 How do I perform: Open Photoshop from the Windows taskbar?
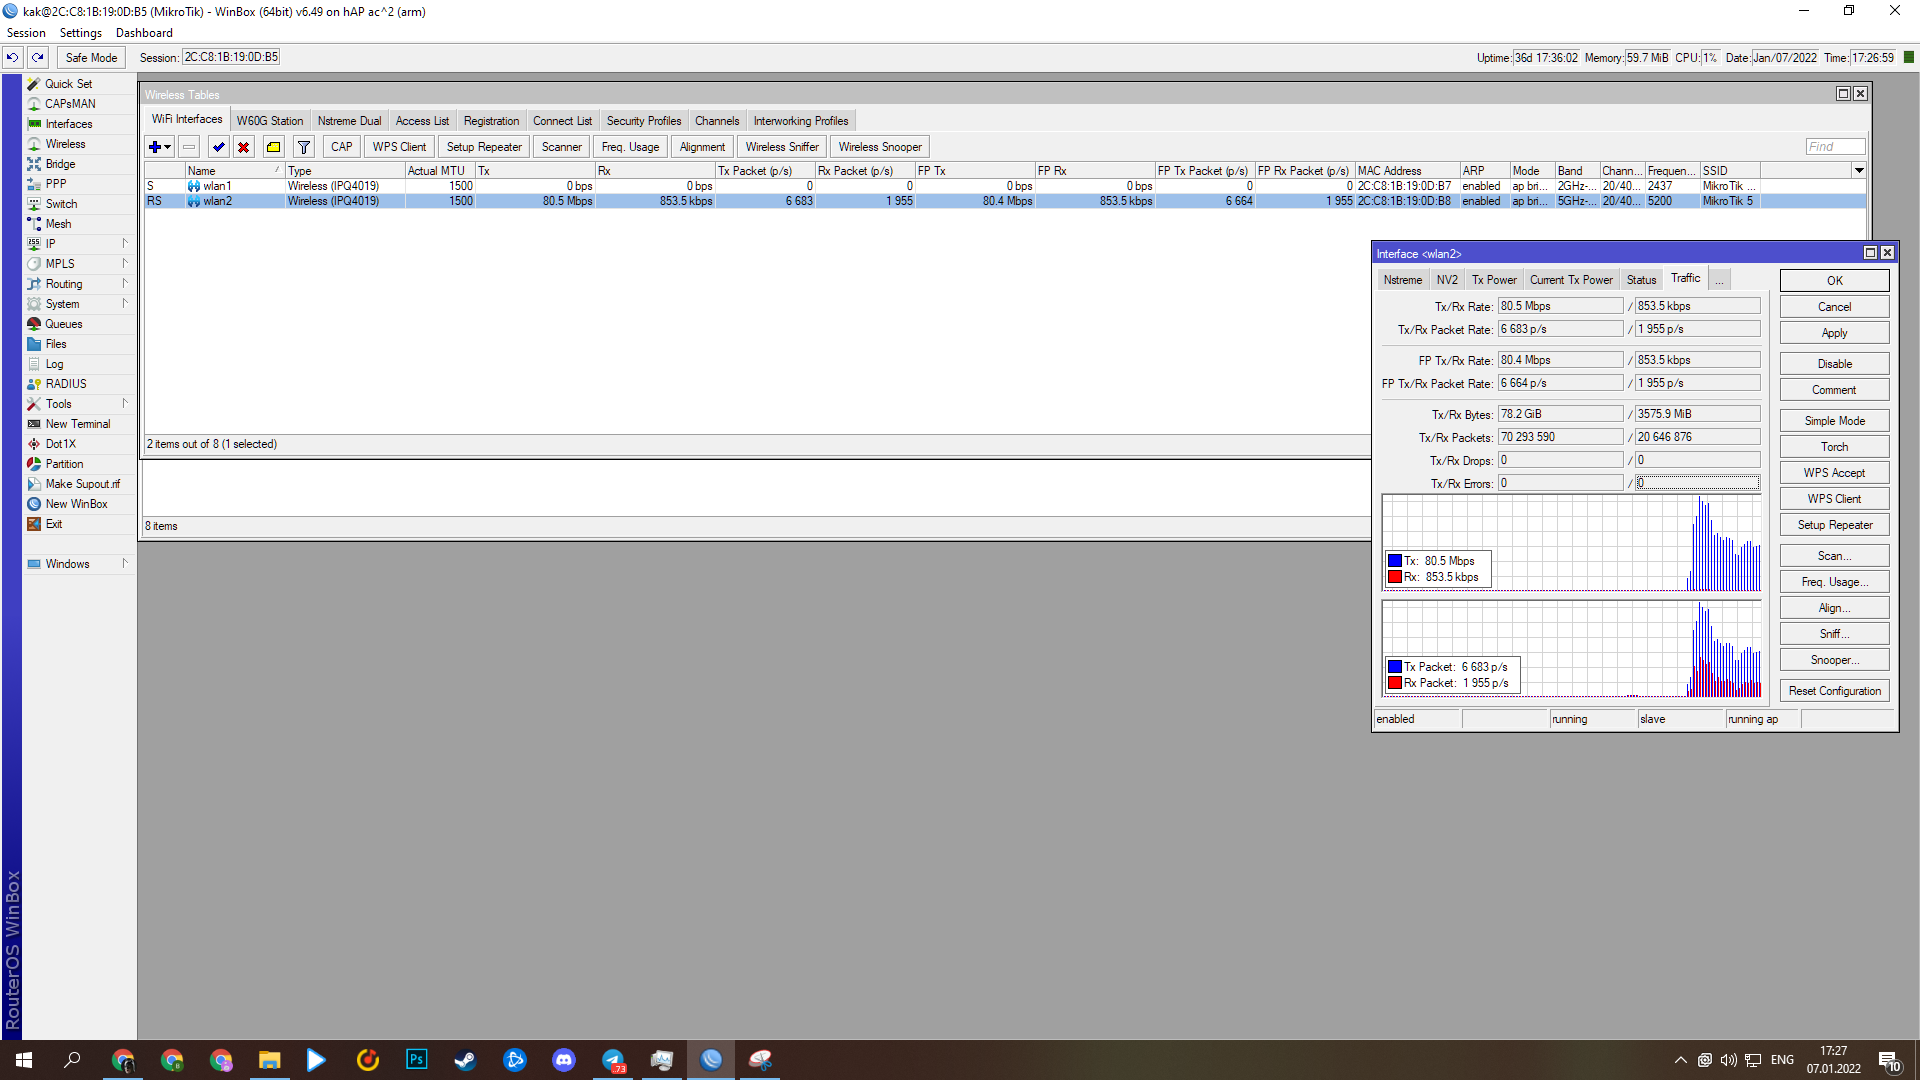(x=416, y=1060)
